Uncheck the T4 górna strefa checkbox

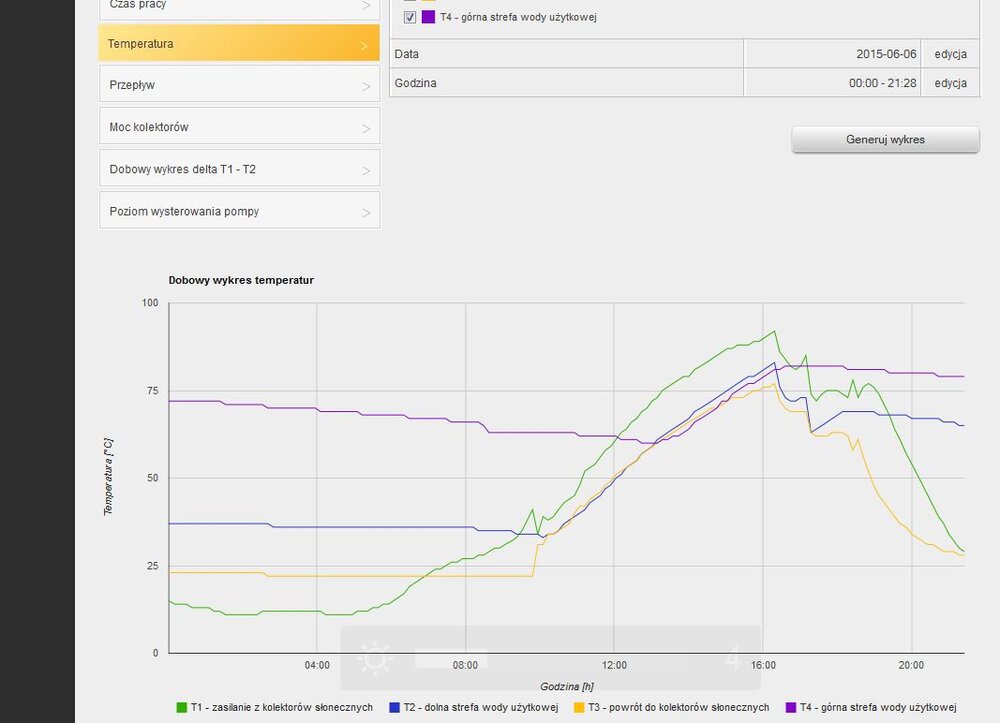(x=410, y=17)
